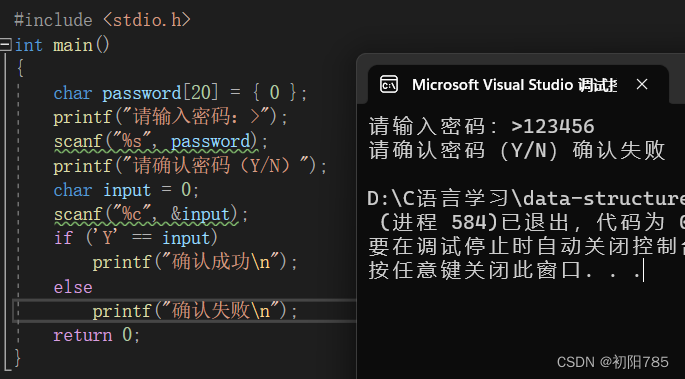Screen dimensions: 685x379
Task: Click the char password[20] declaration line
Action: click(x=180, y=93)
